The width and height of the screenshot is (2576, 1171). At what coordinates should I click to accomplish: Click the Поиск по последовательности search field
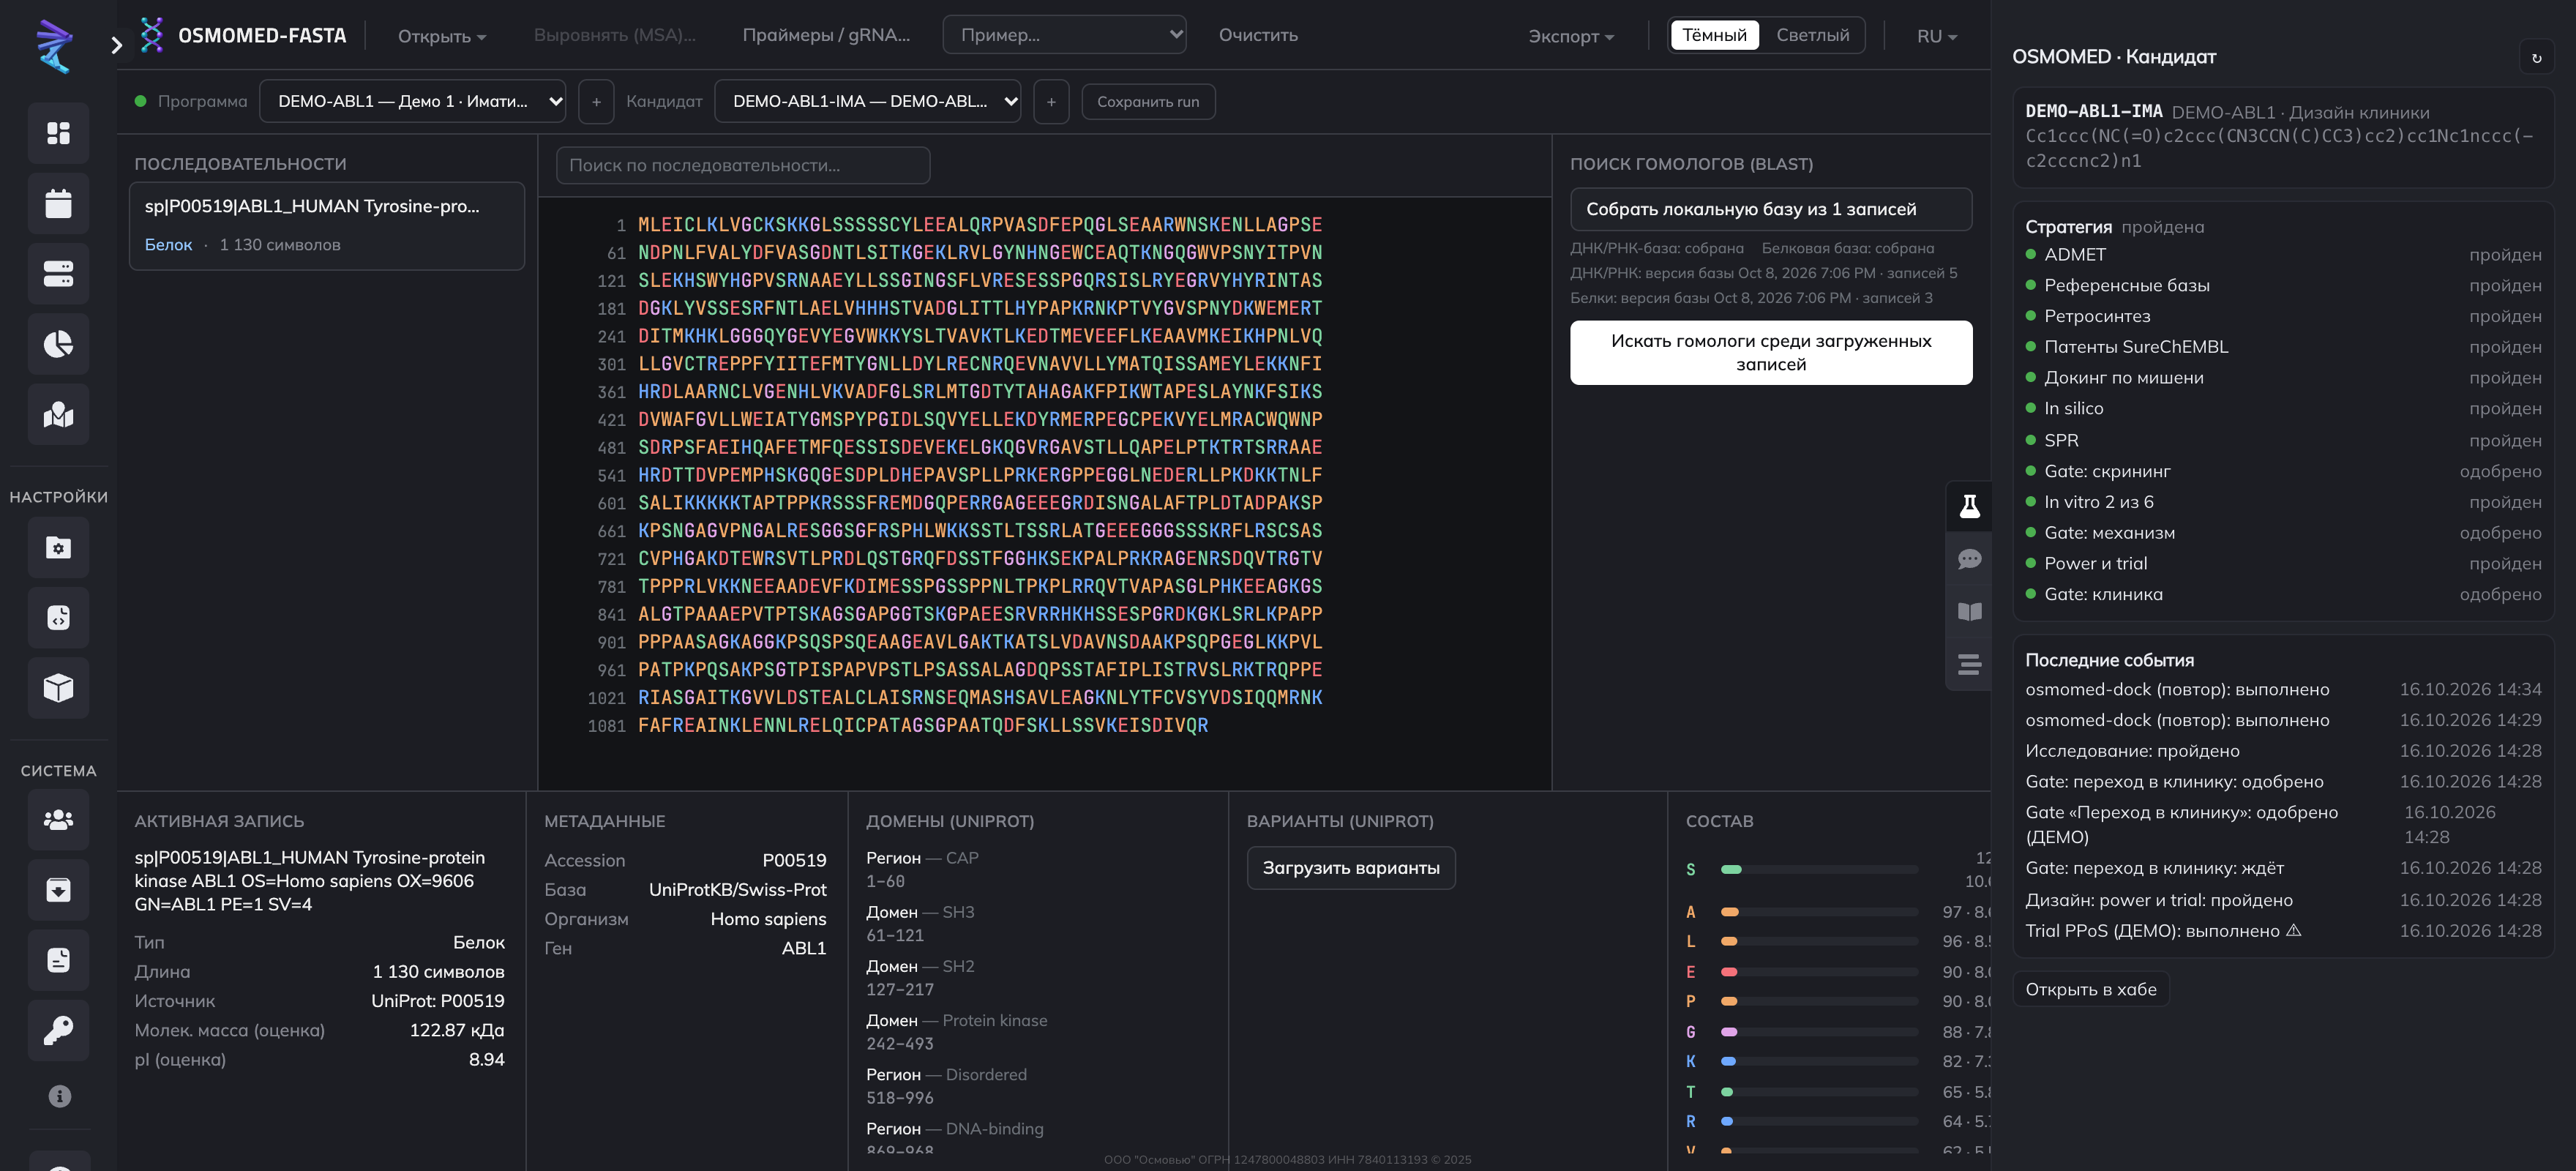[x=743, y=165]
